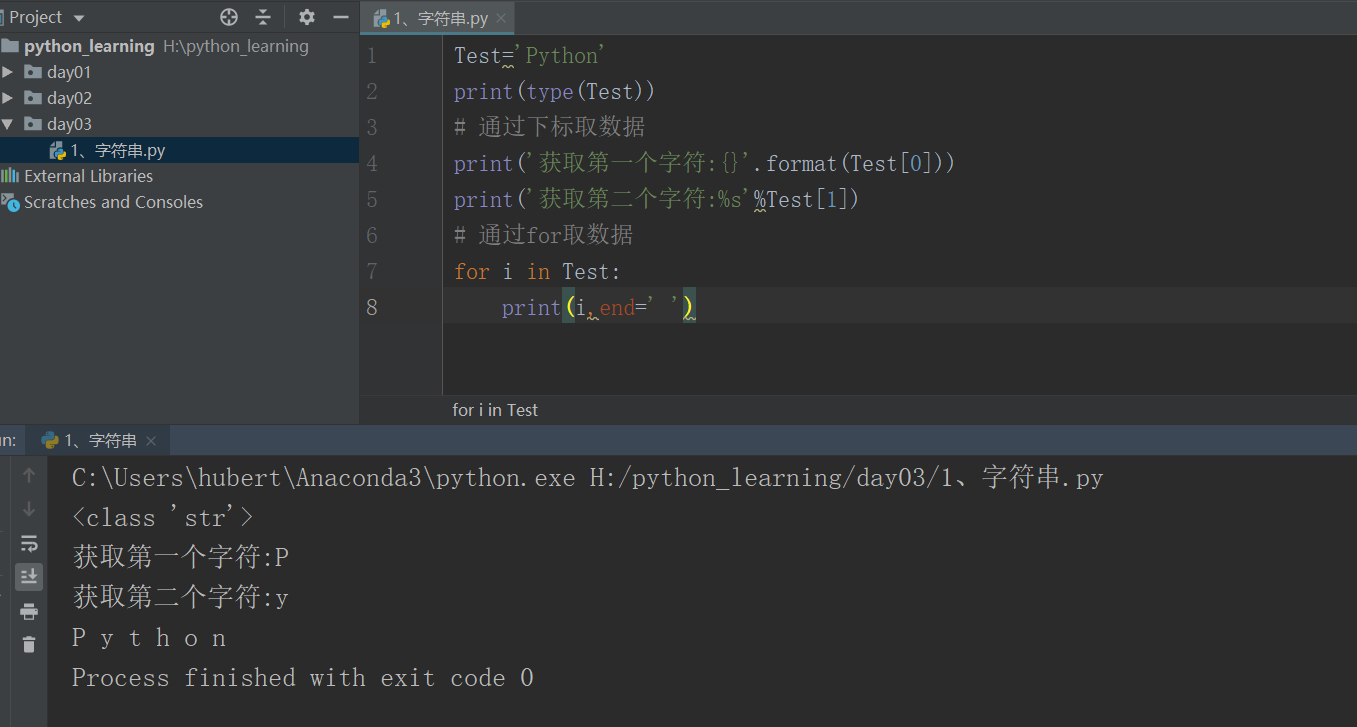This screenshot has width=1357, height=727.
Task: Click the python.exe command path in console
Action: pyautogui.click(x=587, y=478)
